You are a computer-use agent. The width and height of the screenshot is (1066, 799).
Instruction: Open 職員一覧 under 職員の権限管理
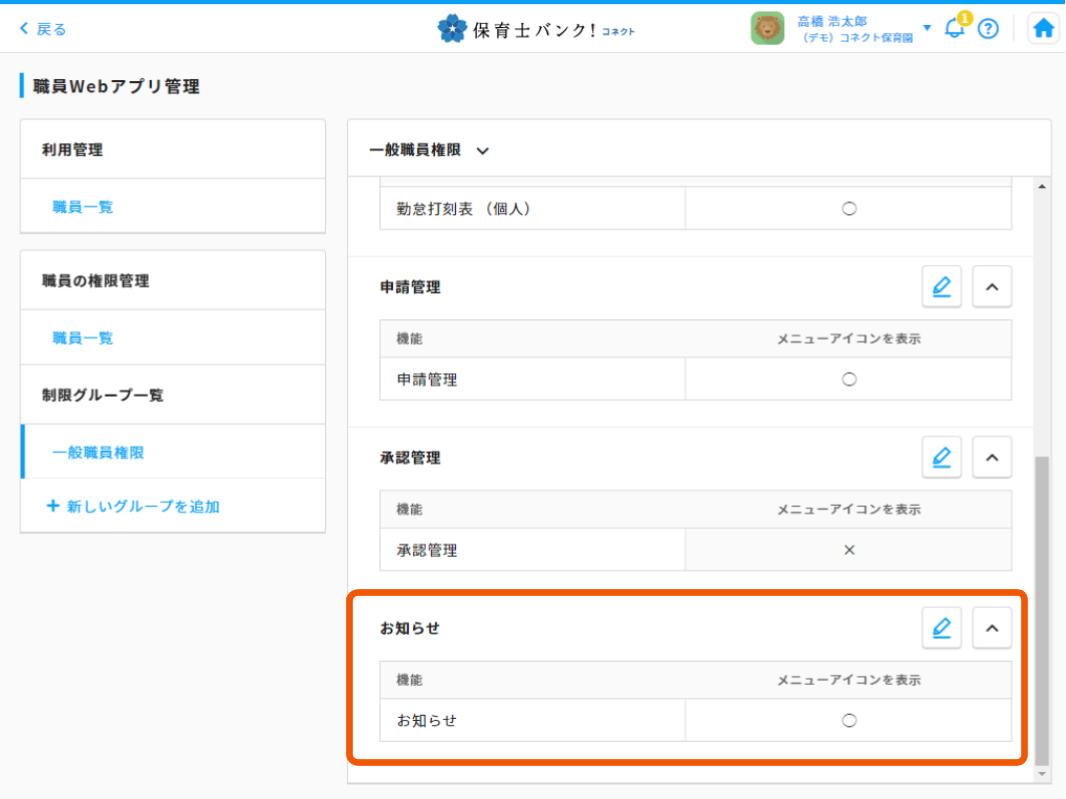click(83, 338)
